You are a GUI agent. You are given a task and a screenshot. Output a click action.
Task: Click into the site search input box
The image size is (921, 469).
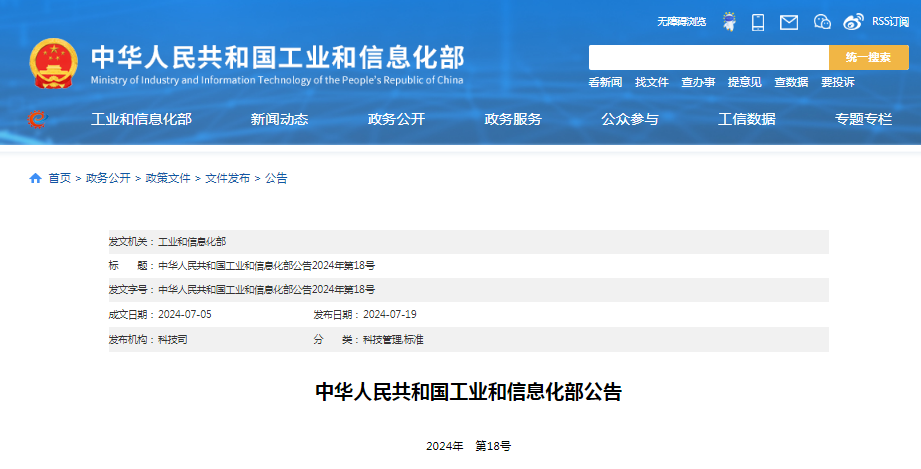click(708, 58)
